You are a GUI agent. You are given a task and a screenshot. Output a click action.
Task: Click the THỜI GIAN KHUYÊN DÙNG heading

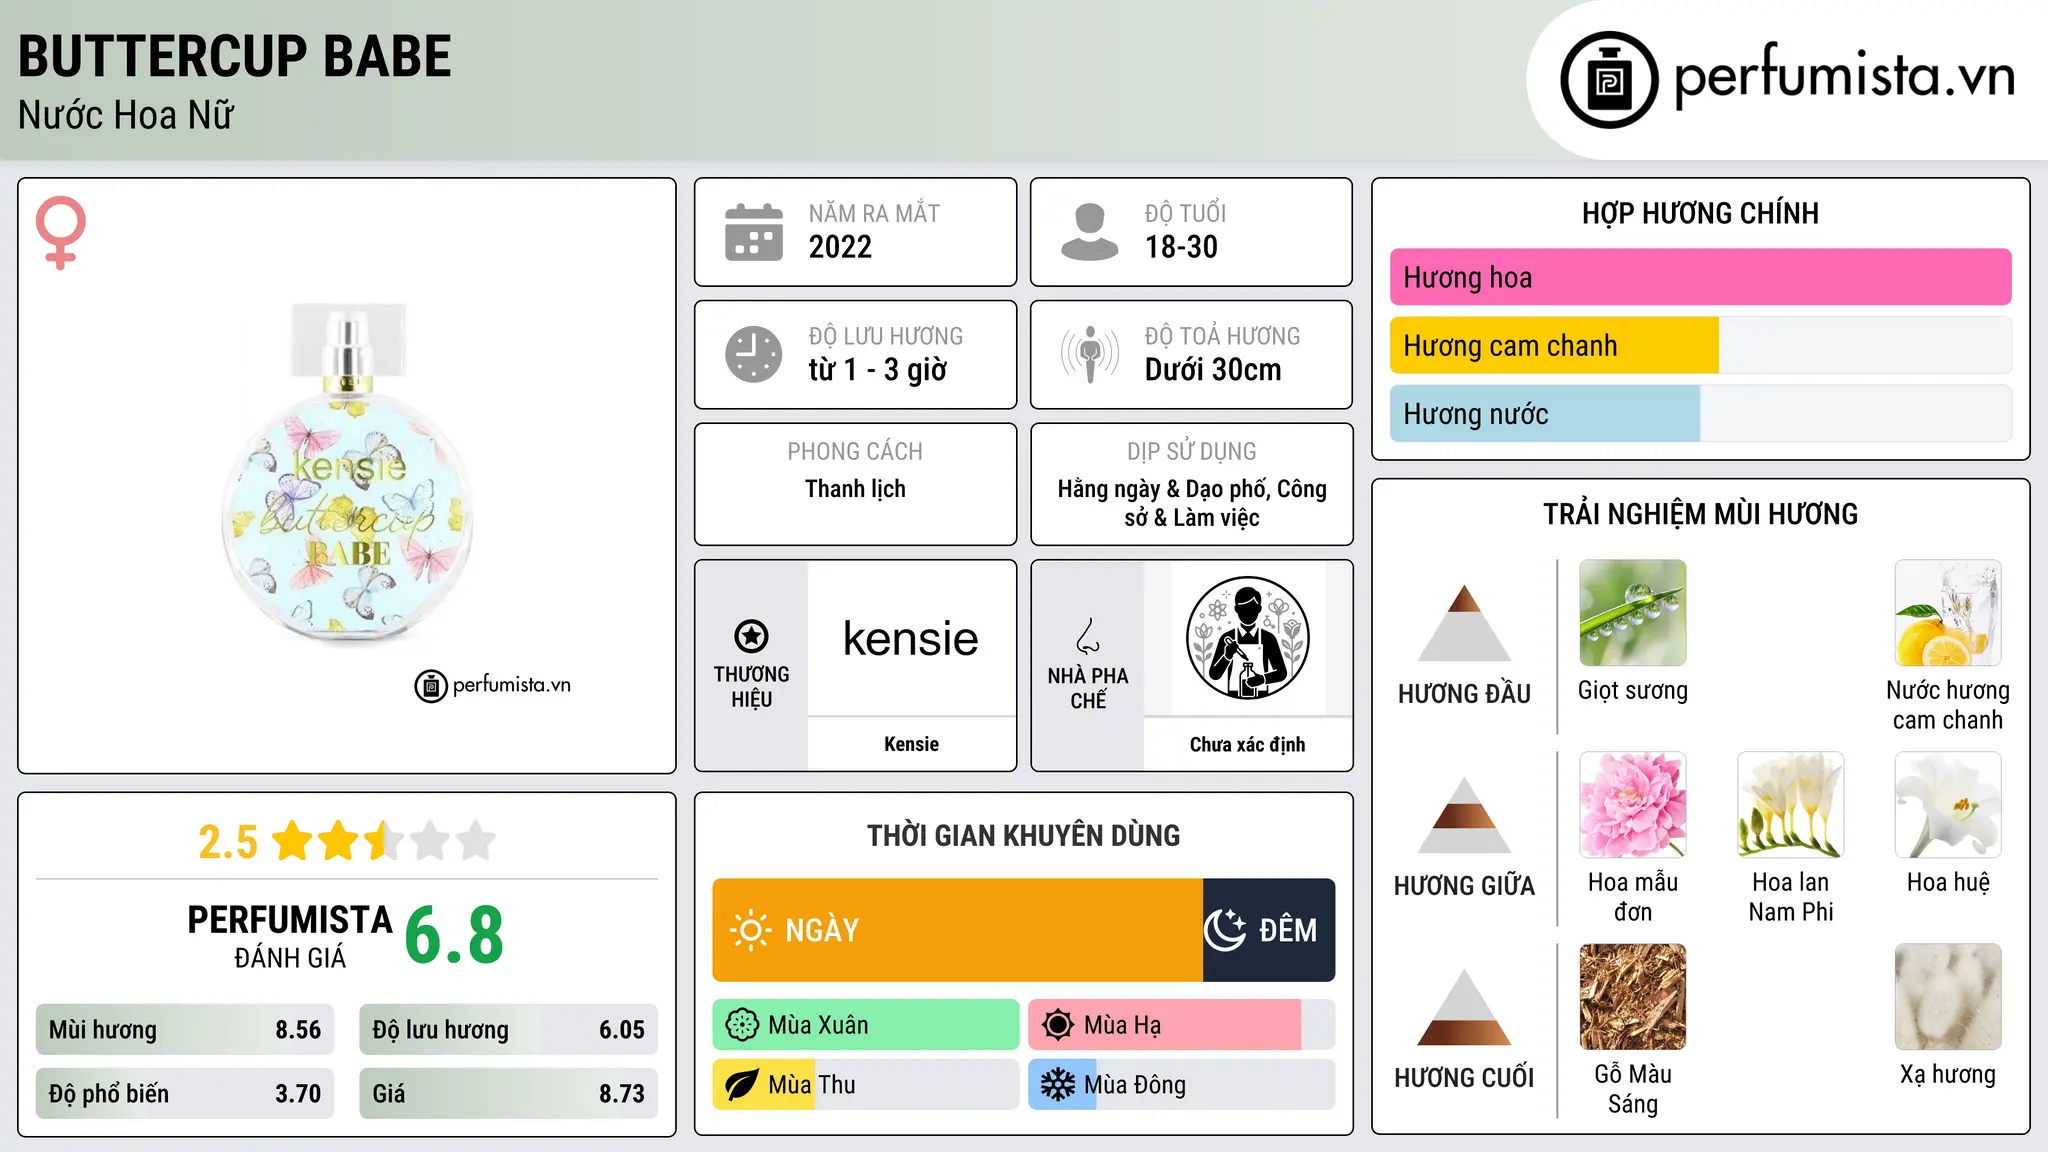(1023, 835)
